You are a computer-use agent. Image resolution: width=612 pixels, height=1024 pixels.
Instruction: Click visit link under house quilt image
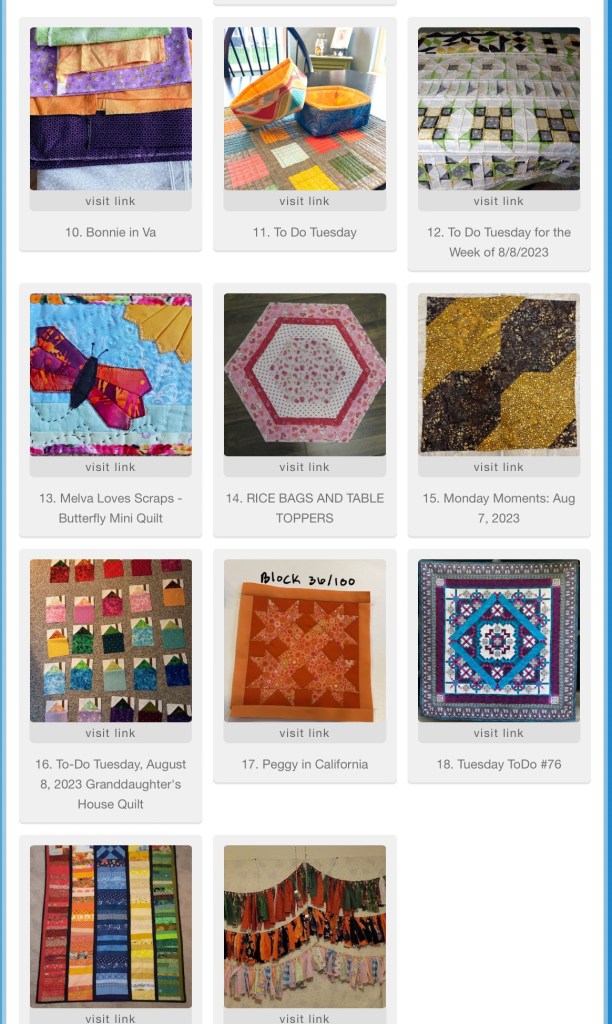110,733
